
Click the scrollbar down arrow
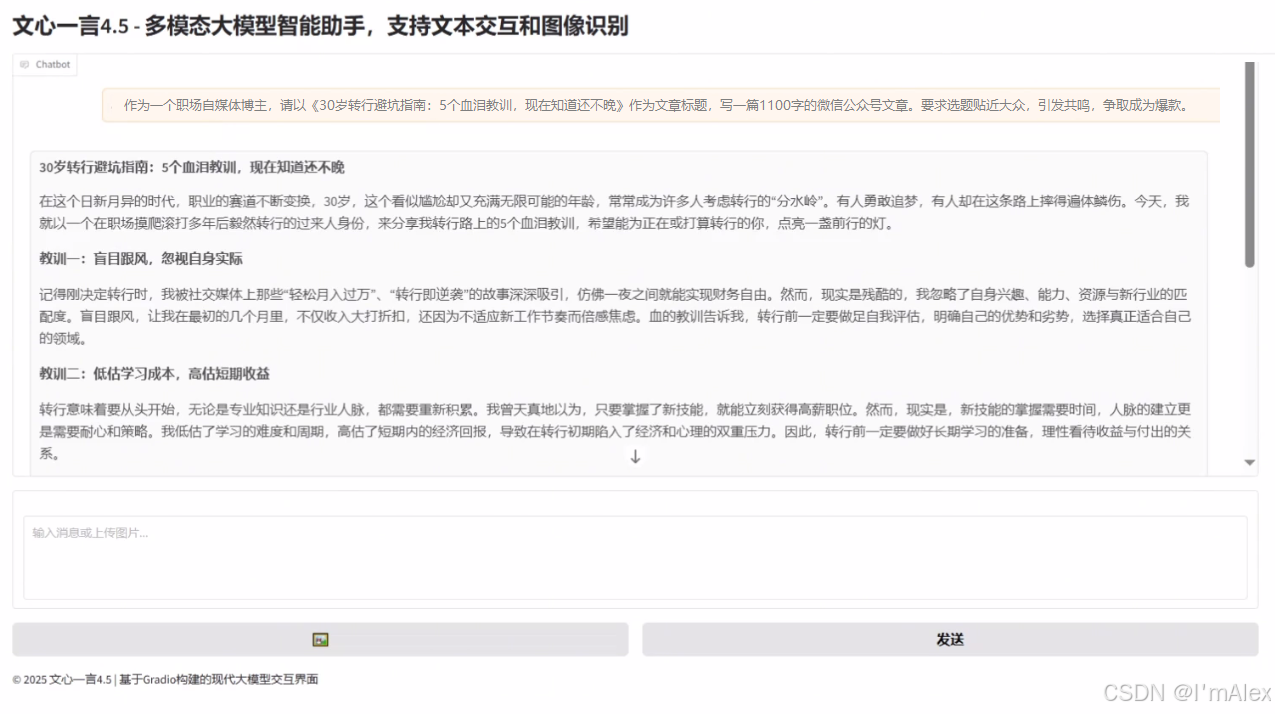1249,462
